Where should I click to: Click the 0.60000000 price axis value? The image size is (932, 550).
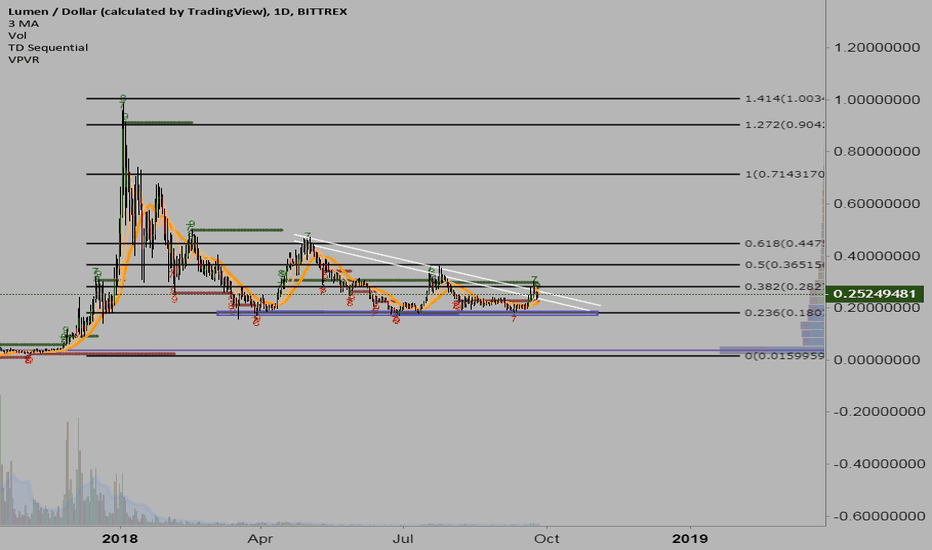click(877, 204)
